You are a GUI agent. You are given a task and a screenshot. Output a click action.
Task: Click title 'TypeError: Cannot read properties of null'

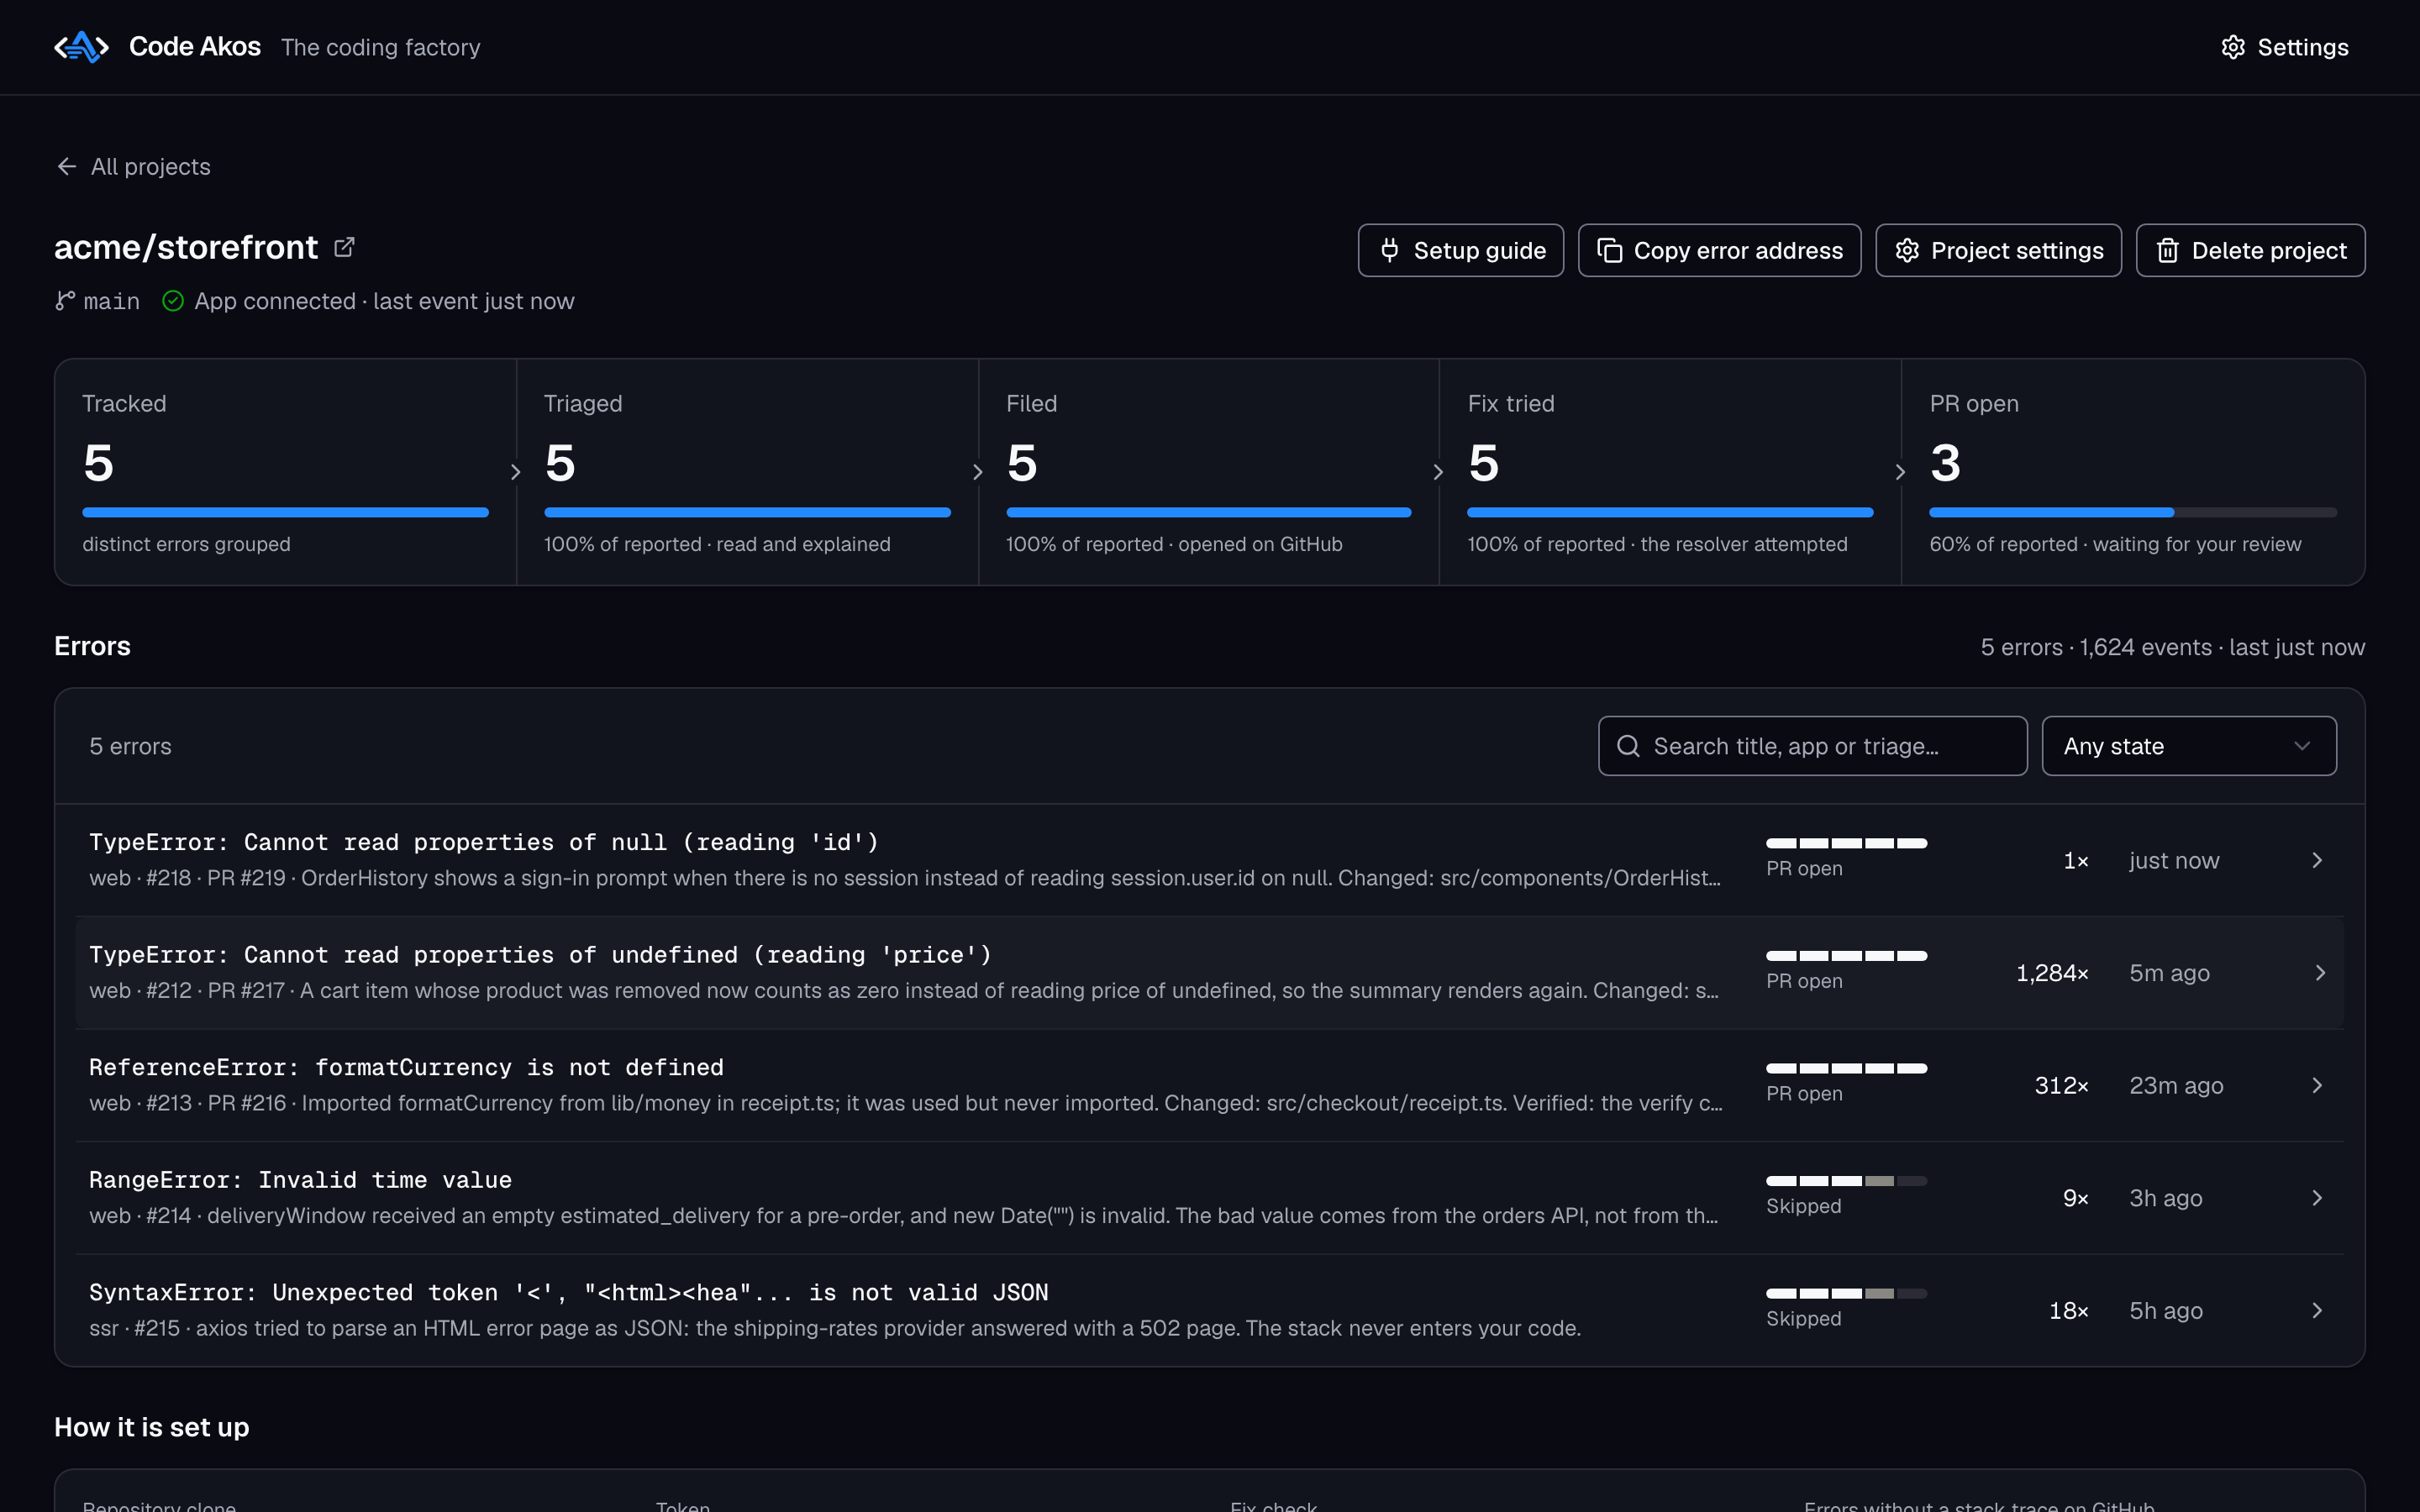(x=484, y=842)
